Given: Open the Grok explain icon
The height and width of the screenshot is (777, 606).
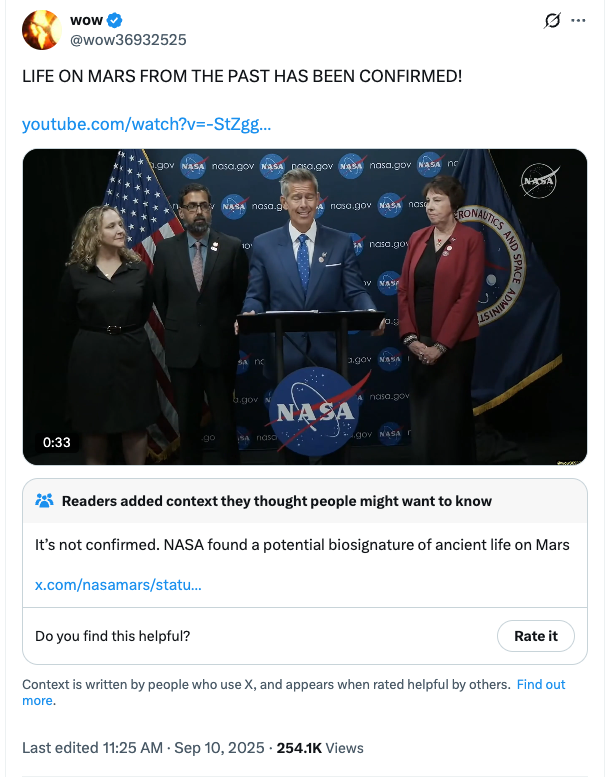Looking at the screenshot, I should click(549, 21).
